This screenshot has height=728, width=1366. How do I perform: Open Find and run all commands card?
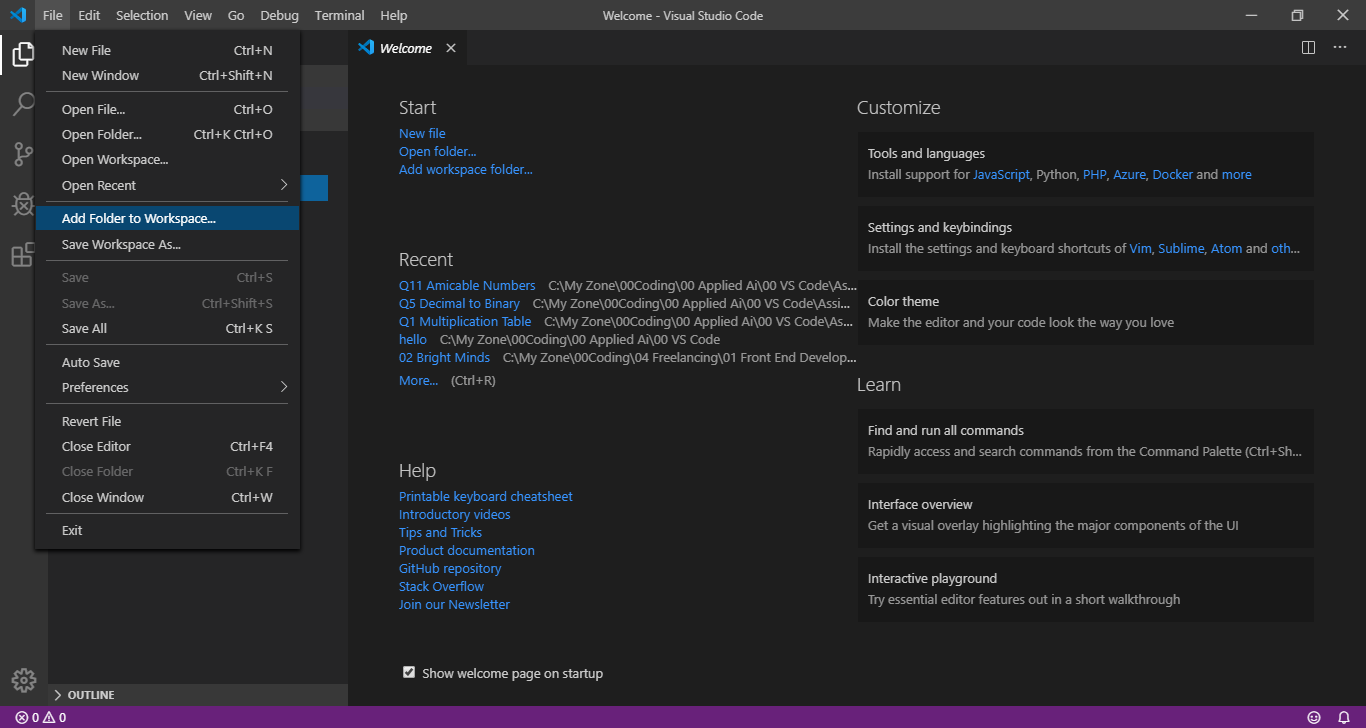[1085, 441]
